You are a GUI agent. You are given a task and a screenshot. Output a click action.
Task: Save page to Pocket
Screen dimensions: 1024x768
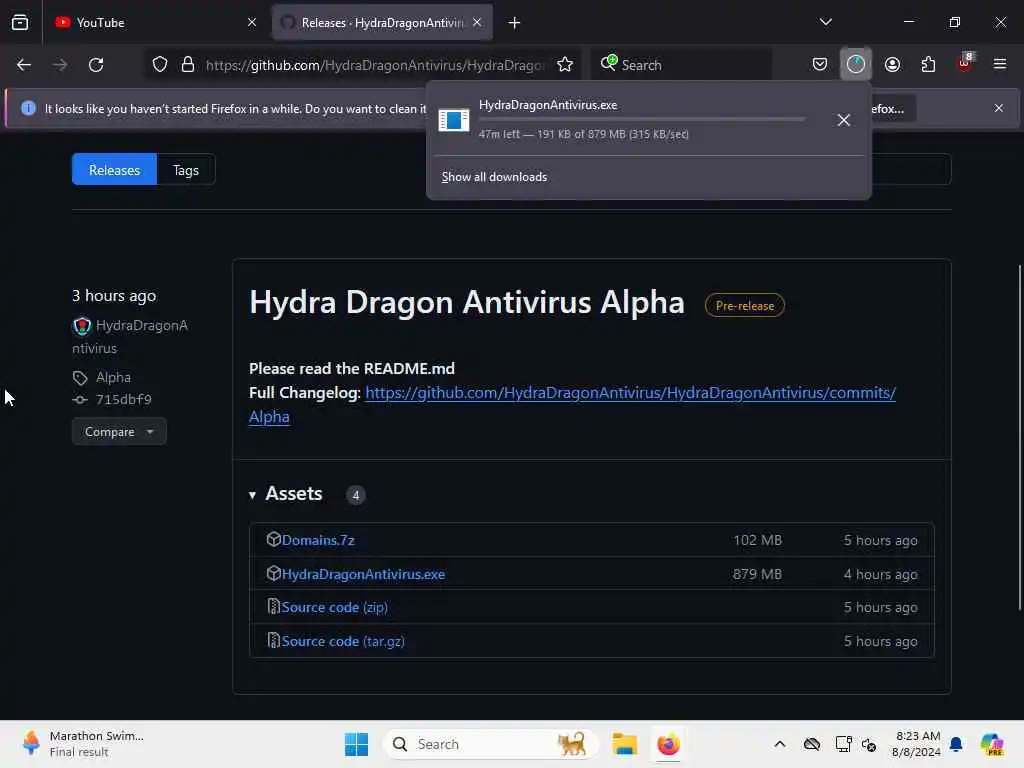pos(820,64)
